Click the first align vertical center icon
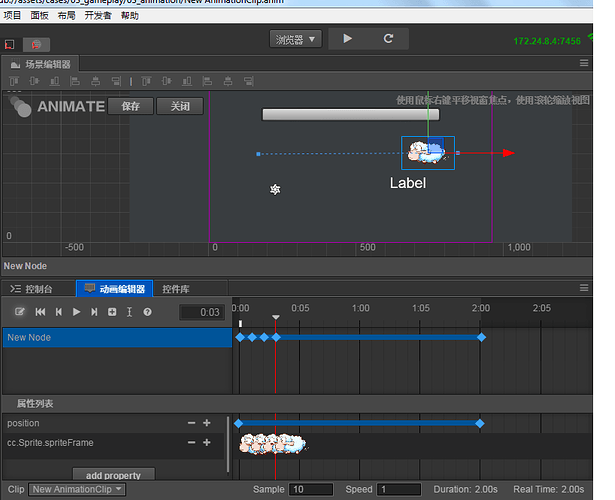The width and height of the screenshot is (615, 500). 34,81
